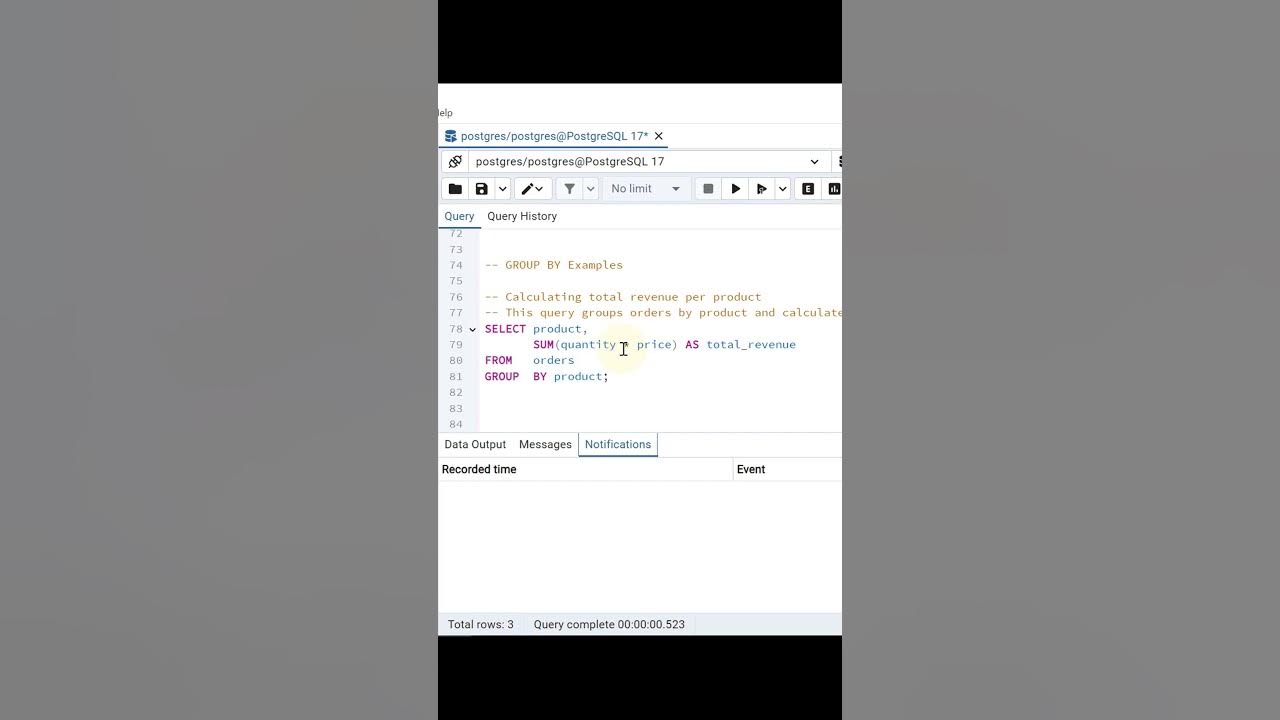1280x720 pixels.
Task: Click the SUM function keyword
Action: [543, 345]
